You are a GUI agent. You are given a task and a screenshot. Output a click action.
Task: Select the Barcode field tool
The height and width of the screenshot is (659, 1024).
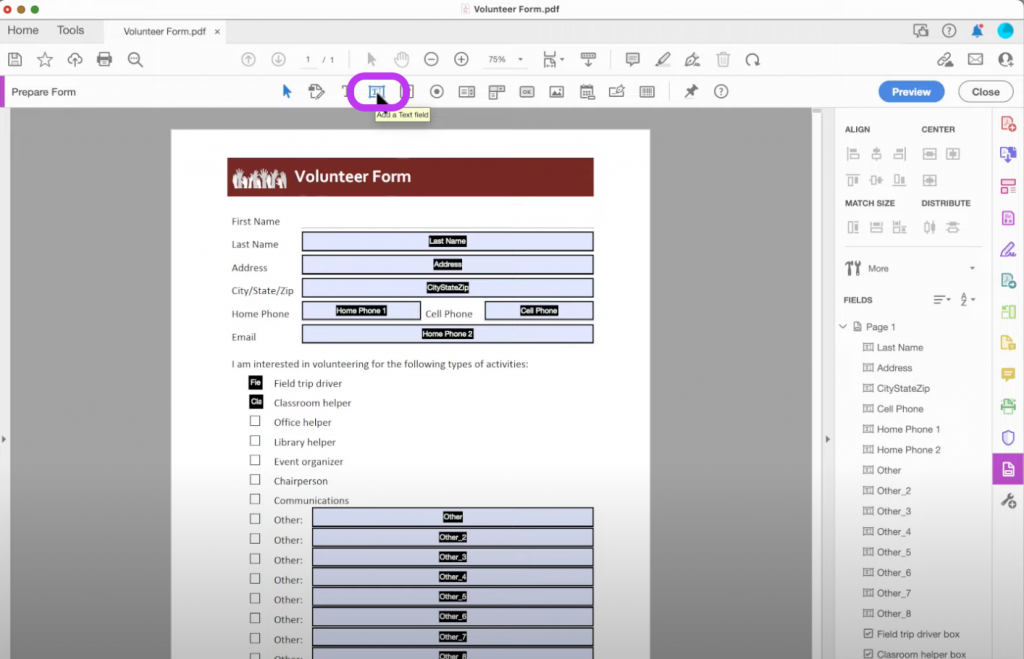[645, 91]
